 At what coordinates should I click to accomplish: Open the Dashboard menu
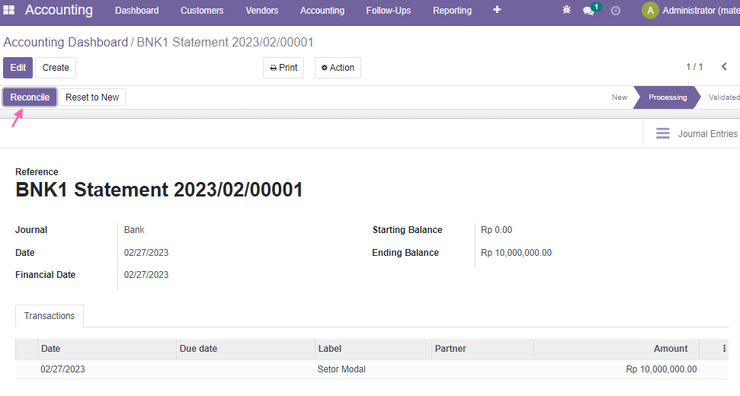click(x=137, y=10)
